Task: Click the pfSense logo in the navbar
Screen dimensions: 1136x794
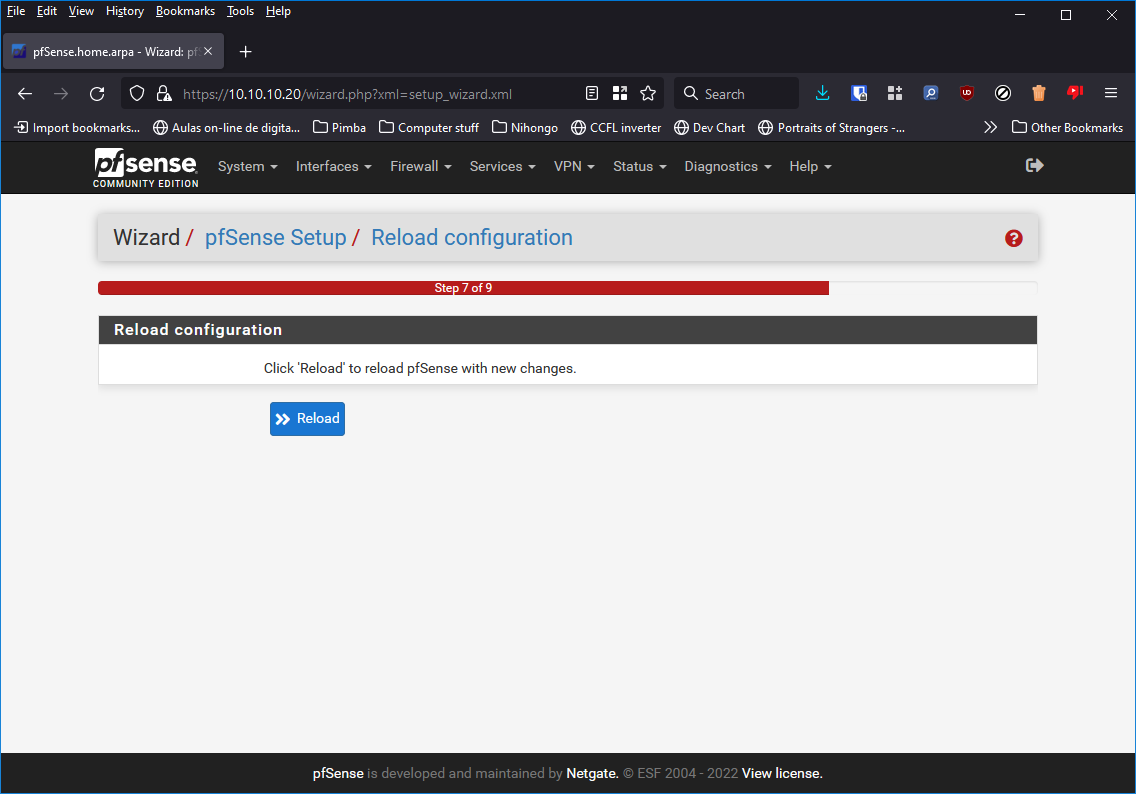Action: pos(145,167)
